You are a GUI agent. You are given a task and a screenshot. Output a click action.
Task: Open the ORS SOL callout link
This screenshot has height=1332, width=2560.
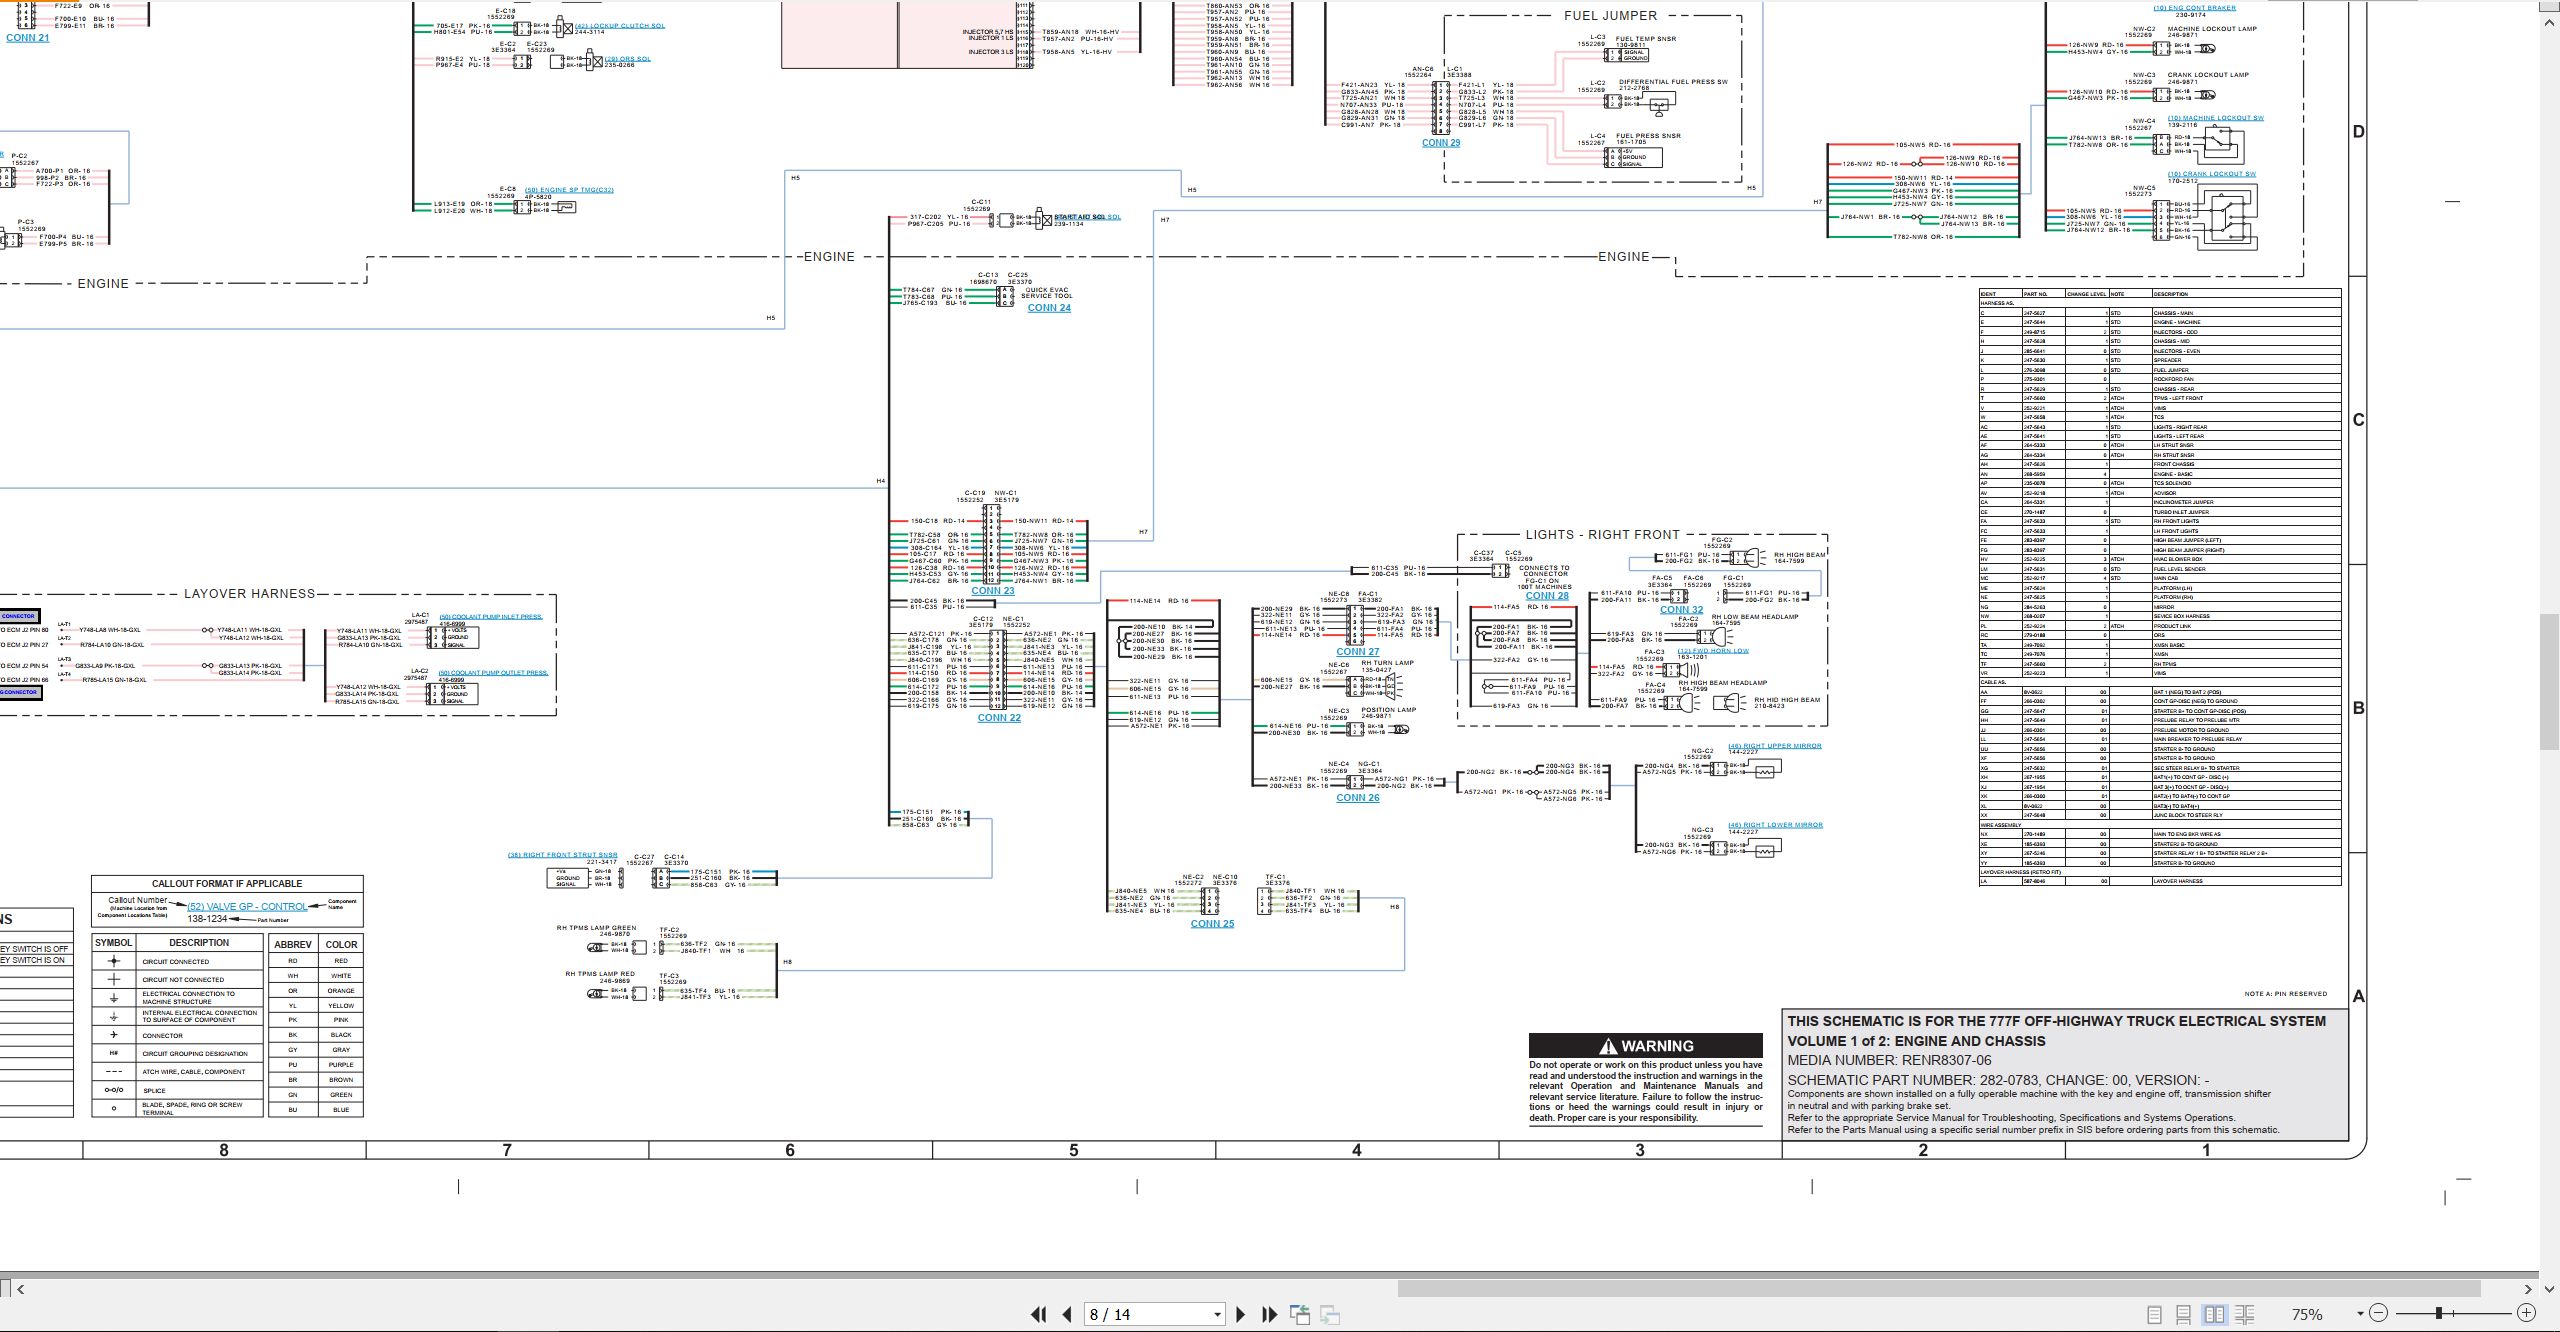click(x=628, y=59)
